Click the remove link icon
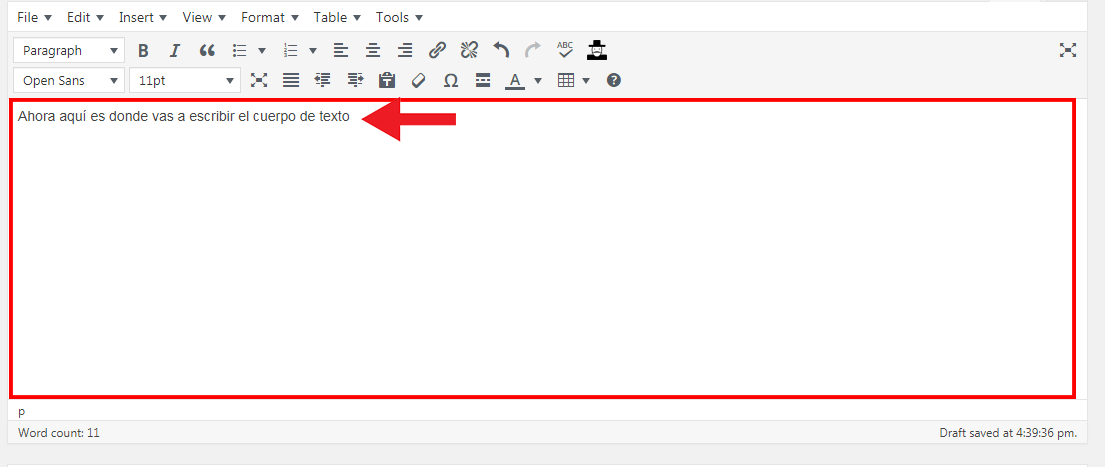The image size is (1105, 467). pyautogui.click(x=469, y=50)
